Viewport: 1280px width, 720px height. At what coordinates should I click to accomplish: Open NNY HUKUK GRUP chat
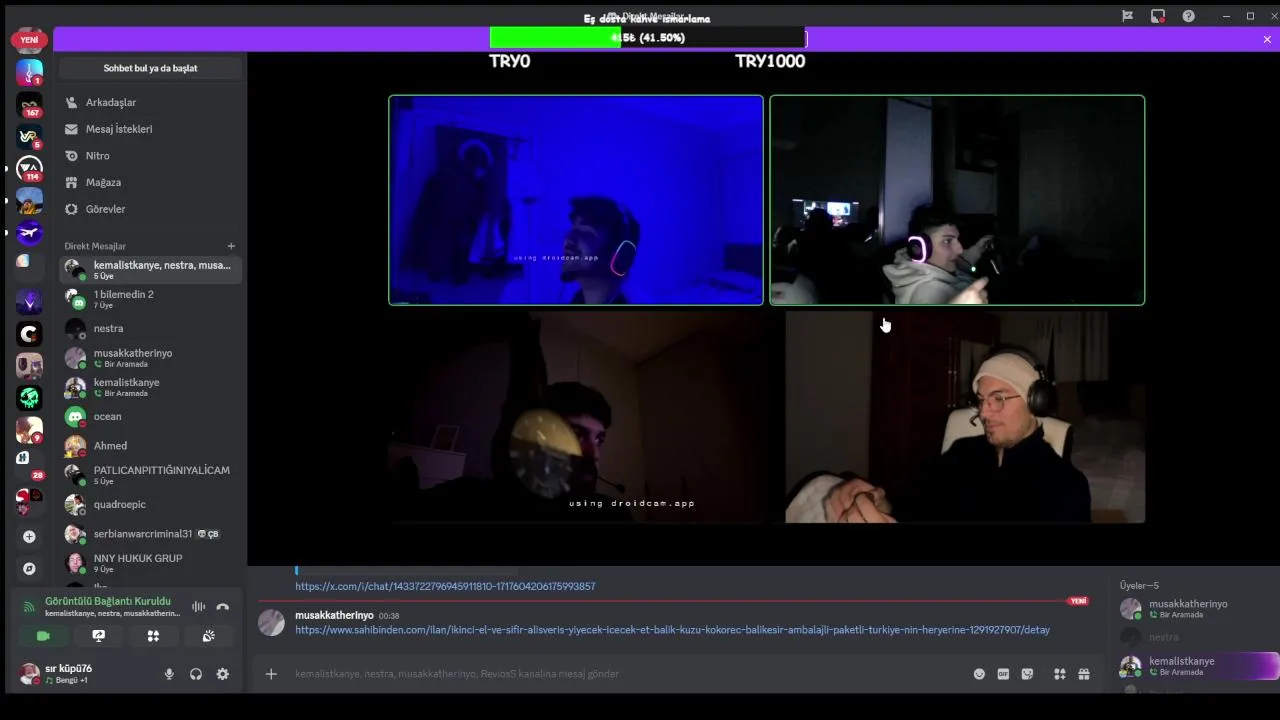pos(150,563)
